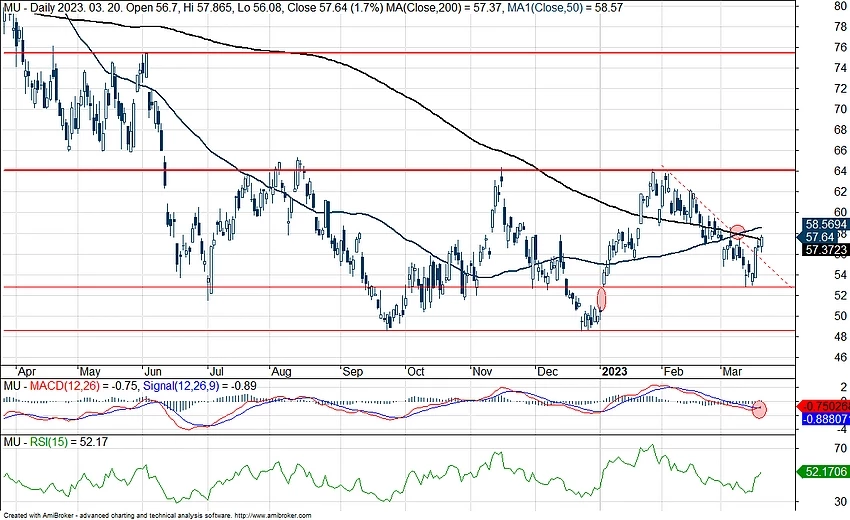Image resolution: width=850 pixels, height=520 pixels.
Task: Click the Signal(12,26,9) = -0.89 title
Action: coord(199,386)
